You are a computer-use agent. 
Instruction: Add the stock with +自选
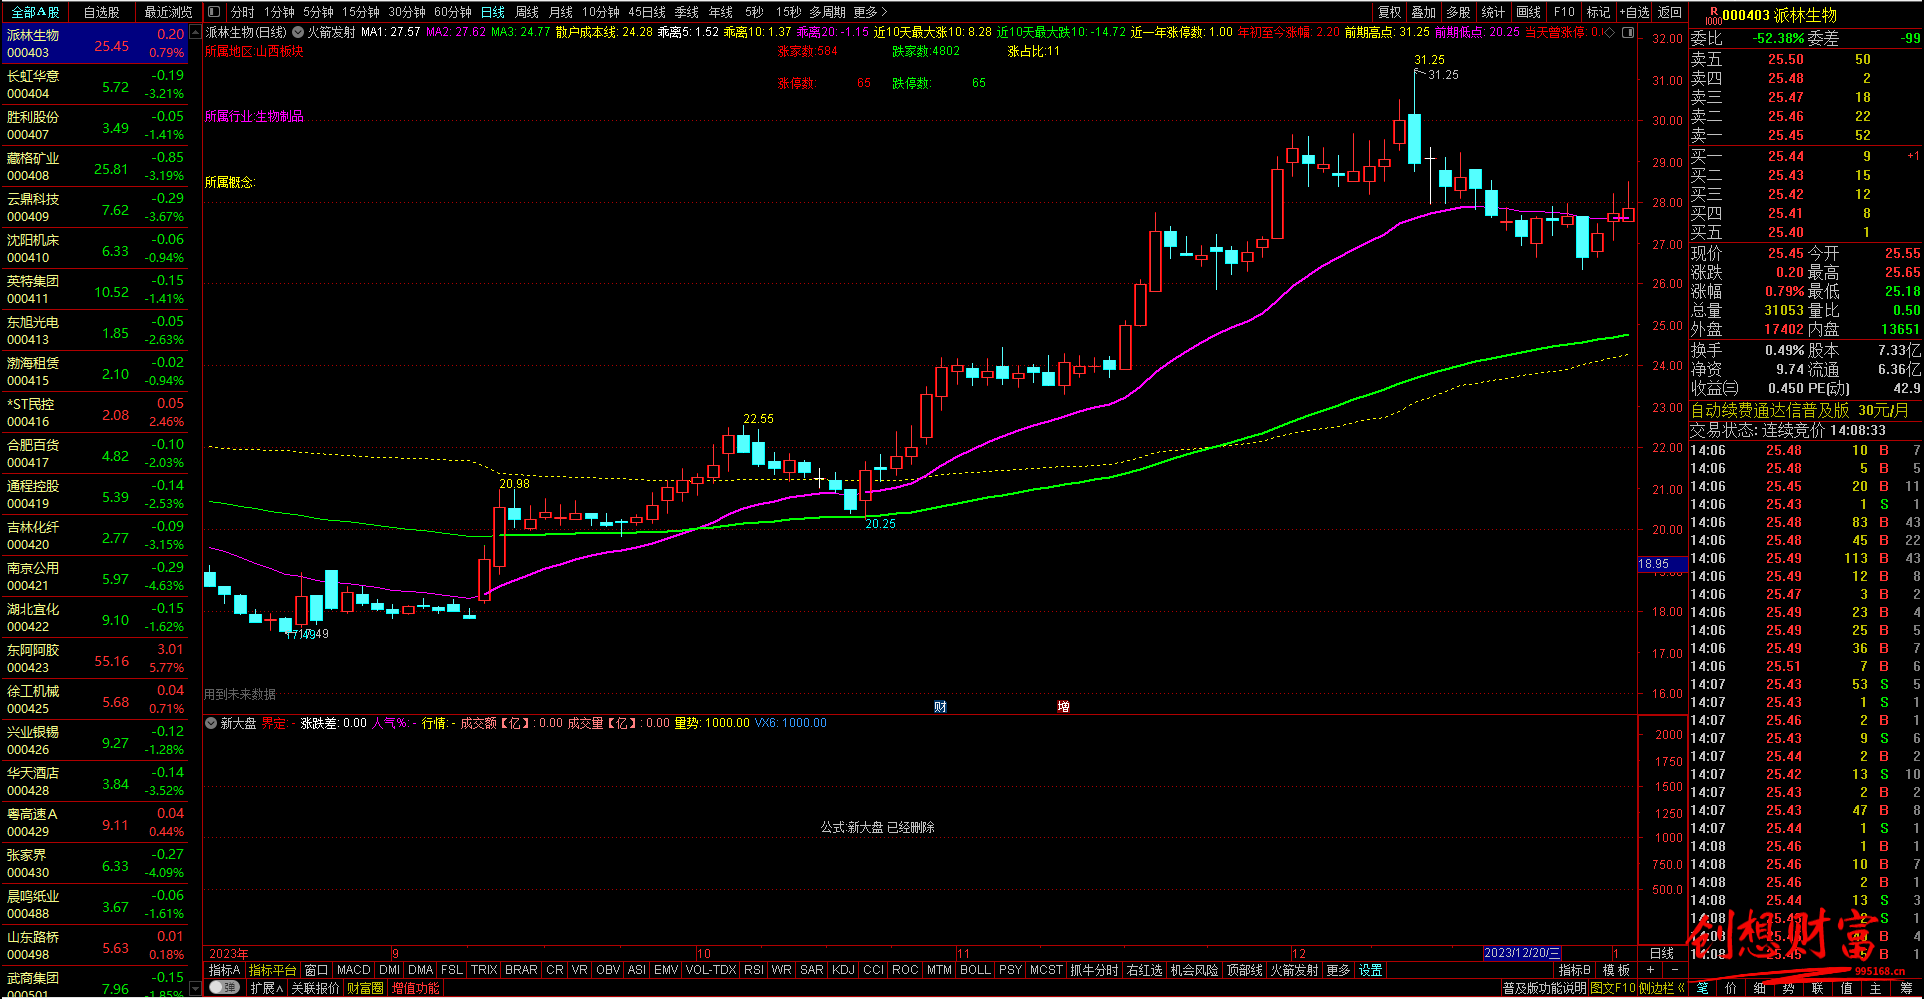coord(1635,12)
